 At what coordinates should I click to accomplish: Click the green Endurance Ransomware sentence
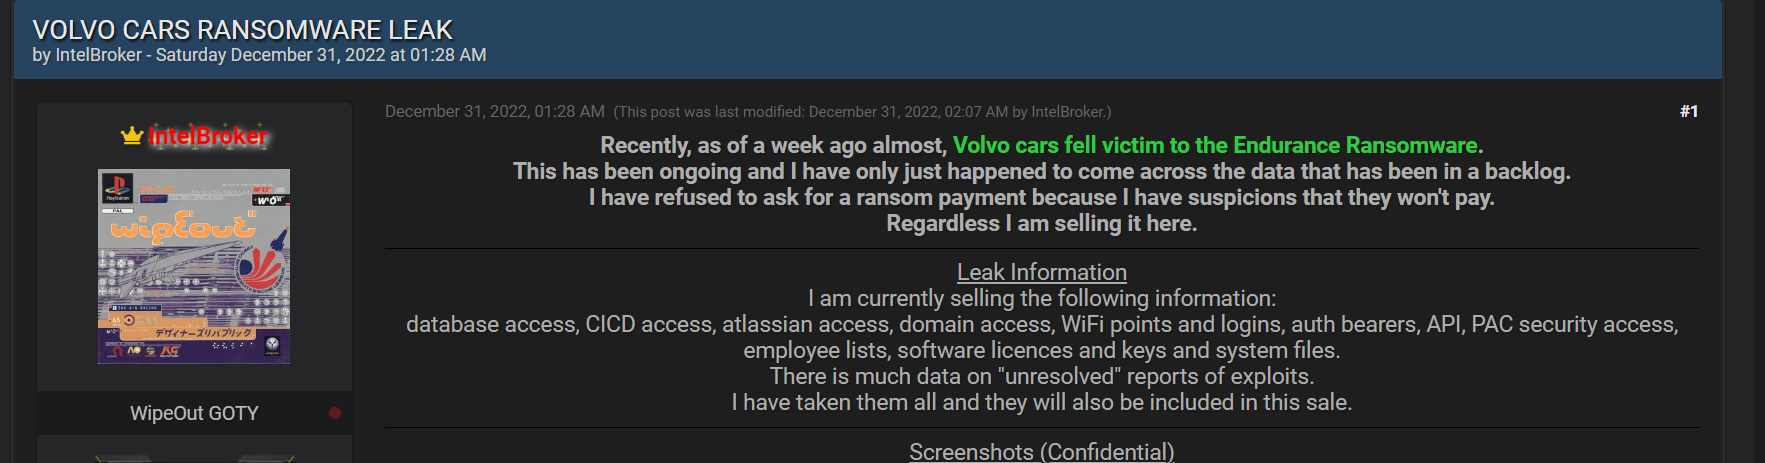coord(1217,146)
